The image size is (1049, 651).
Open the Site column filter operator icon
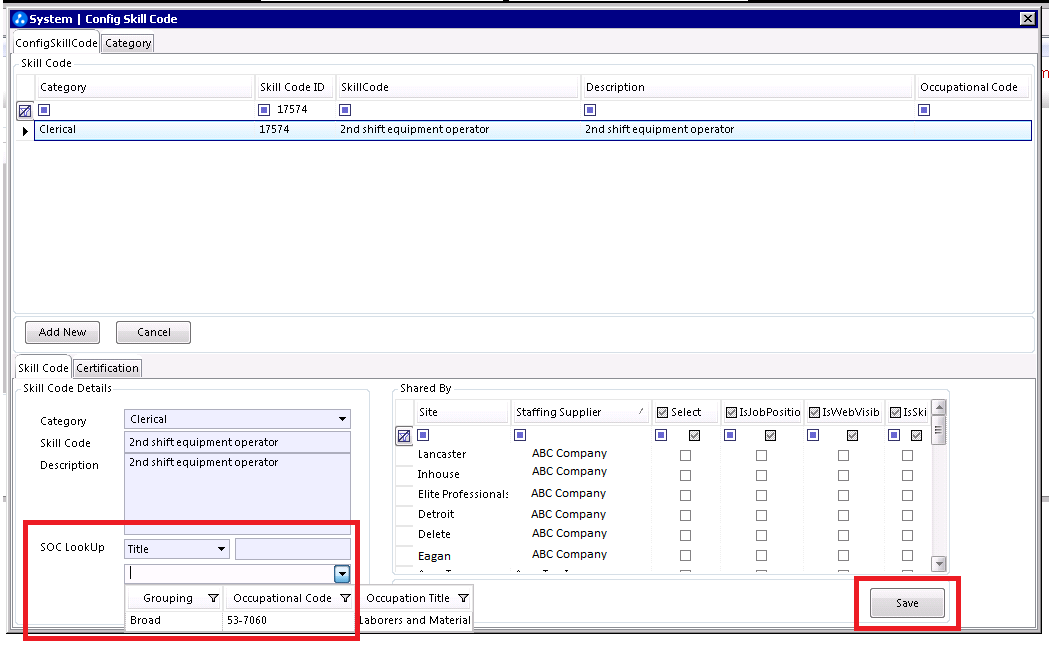(423, 435)
